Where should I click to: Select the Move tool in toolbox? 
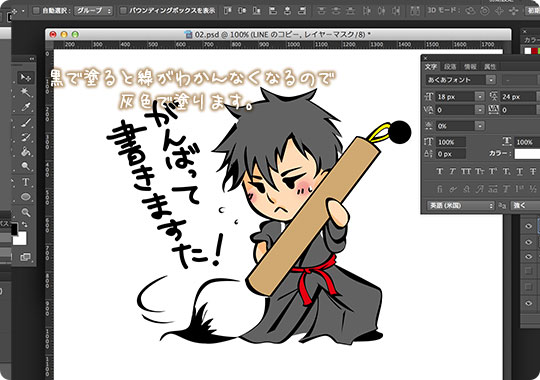tap(25, 78)
